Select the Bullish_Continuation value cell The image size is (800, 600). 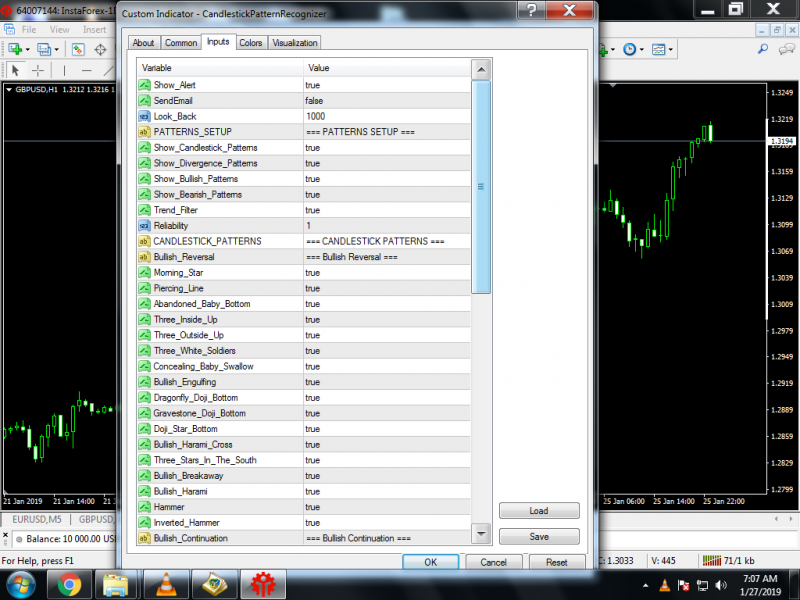coord(387,538)
